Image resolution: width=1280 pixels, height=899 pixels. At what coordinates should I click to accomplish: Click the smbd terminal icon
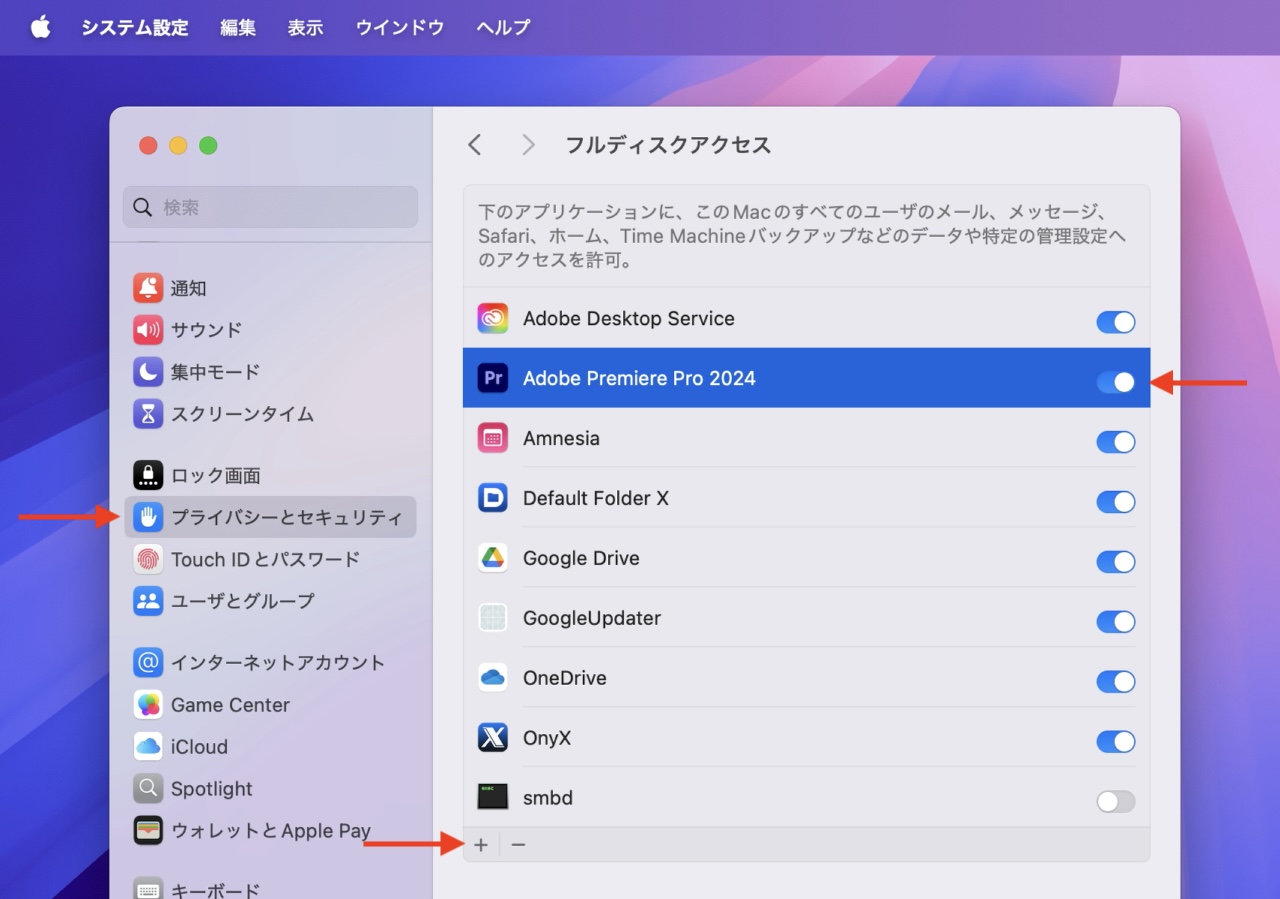493,798
